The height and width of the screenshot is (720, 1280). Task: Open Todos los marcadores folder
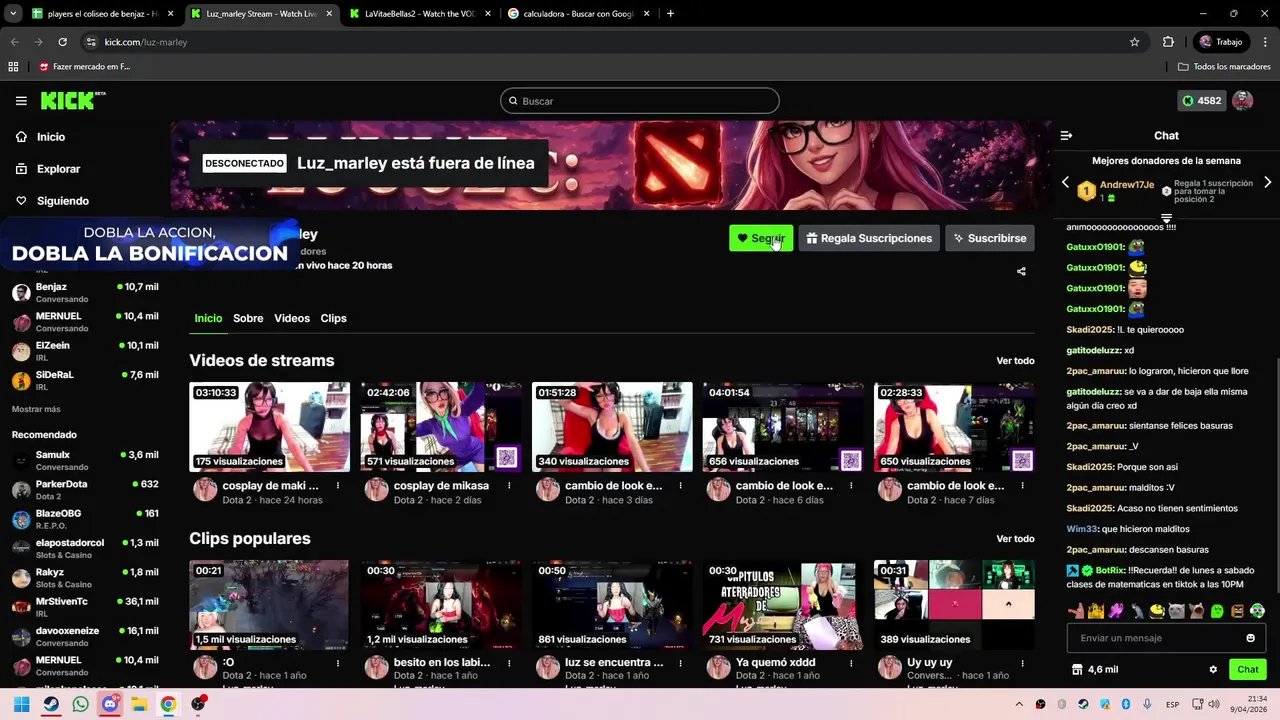[x=1224, y=67]
